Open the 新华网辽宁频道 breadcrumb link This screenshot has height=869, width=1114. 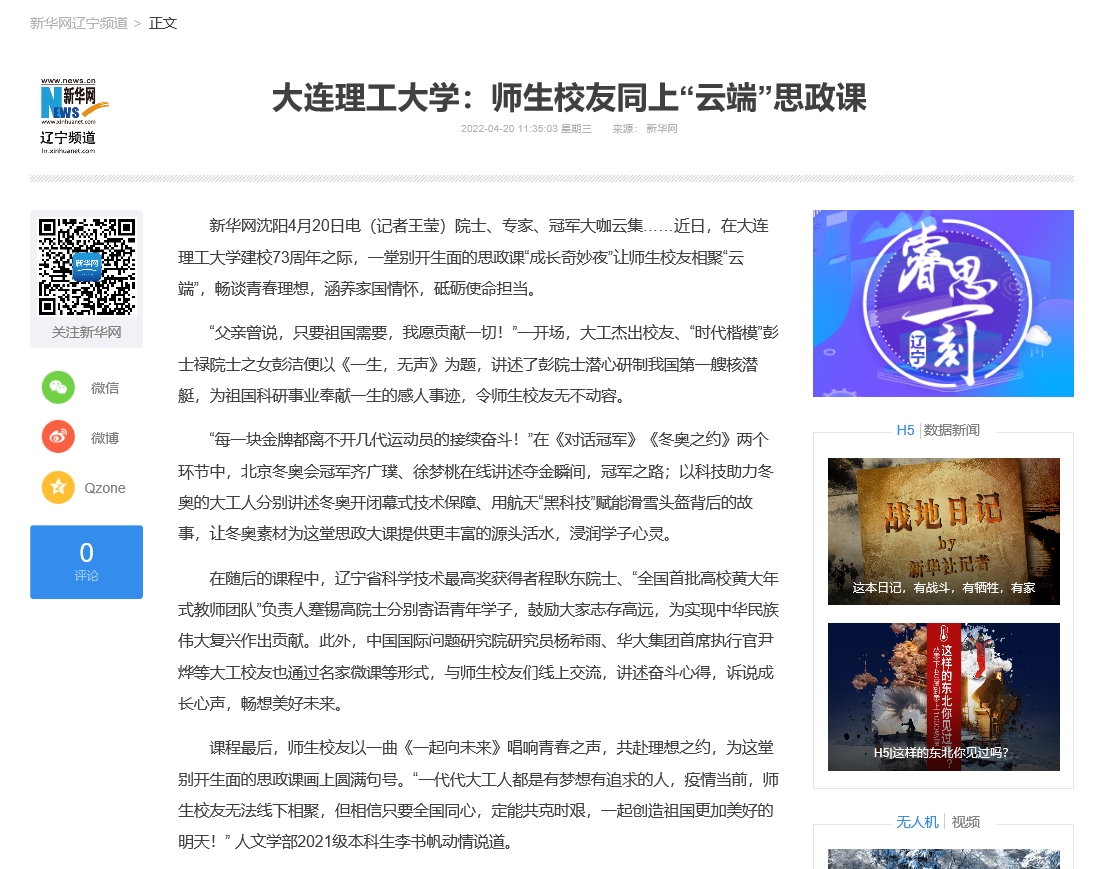pos(79,23)
